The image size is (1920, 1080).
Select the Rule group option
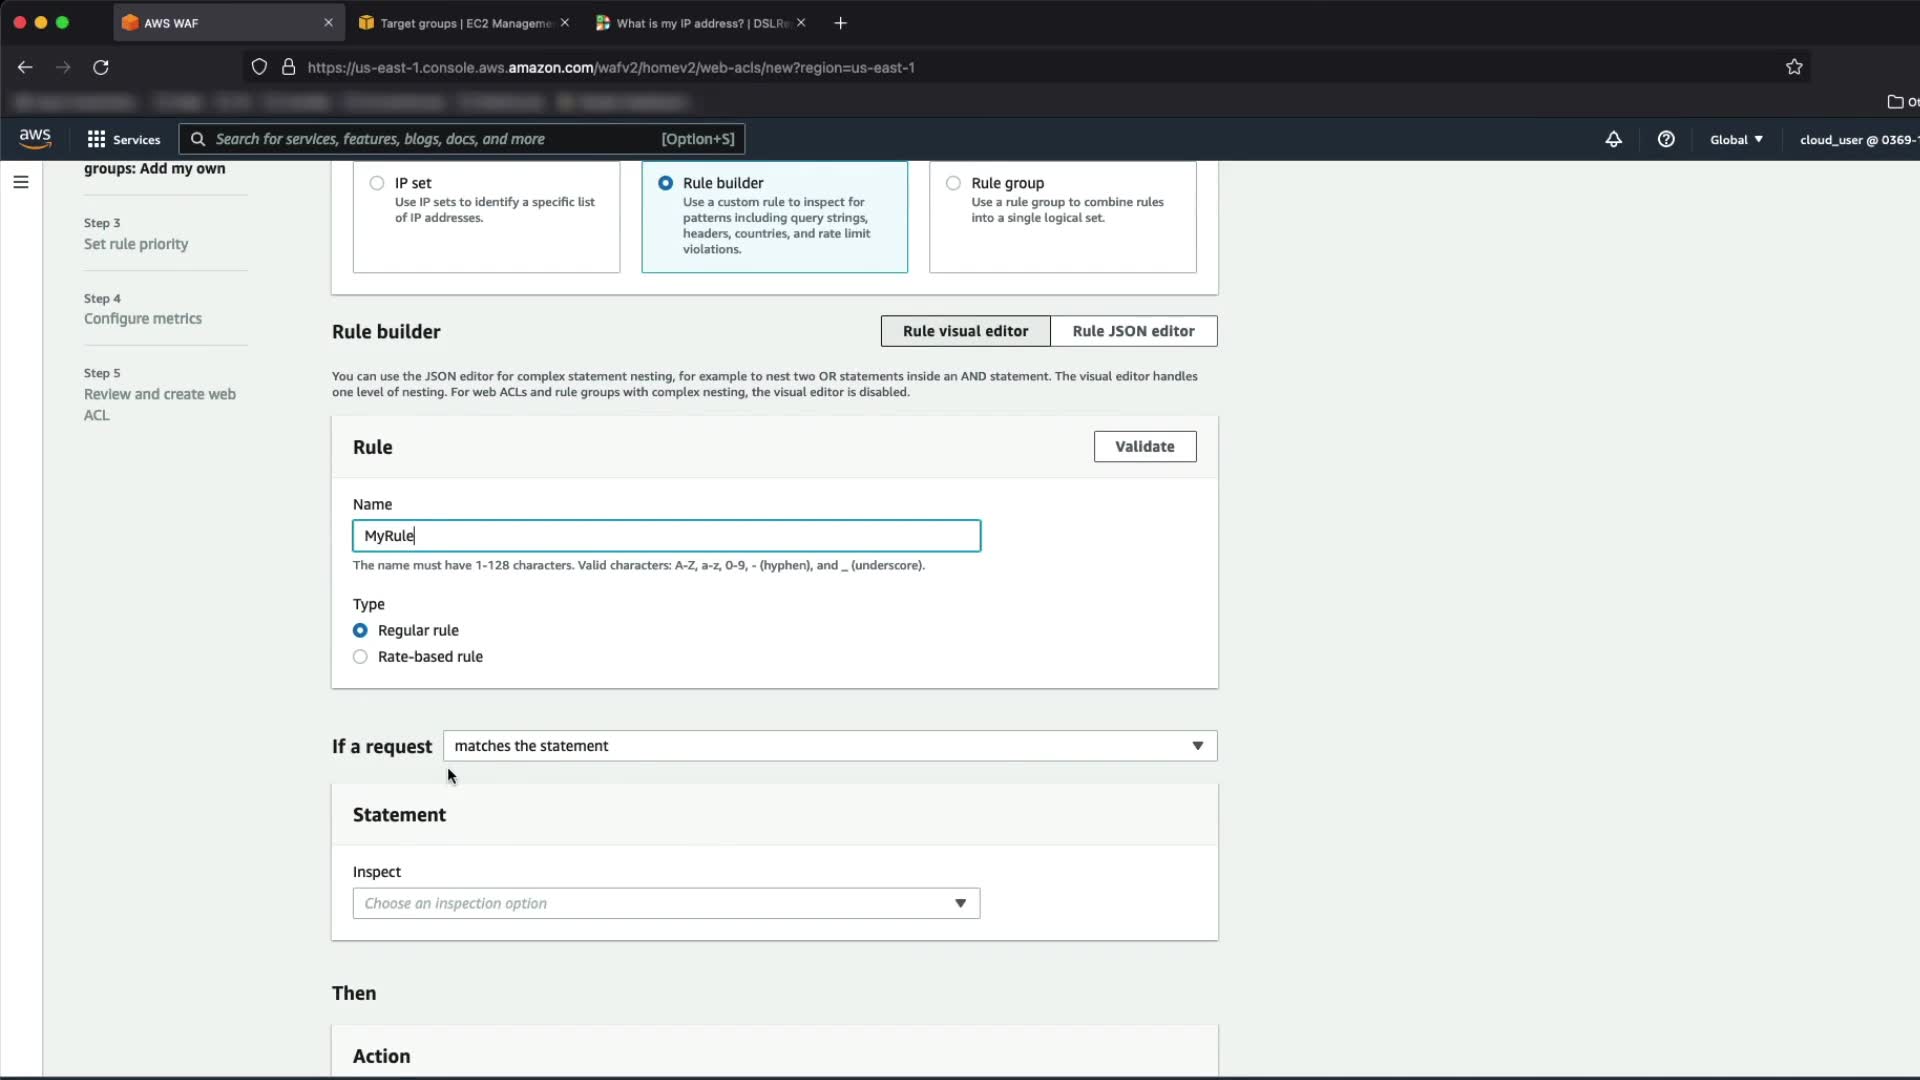954,183
